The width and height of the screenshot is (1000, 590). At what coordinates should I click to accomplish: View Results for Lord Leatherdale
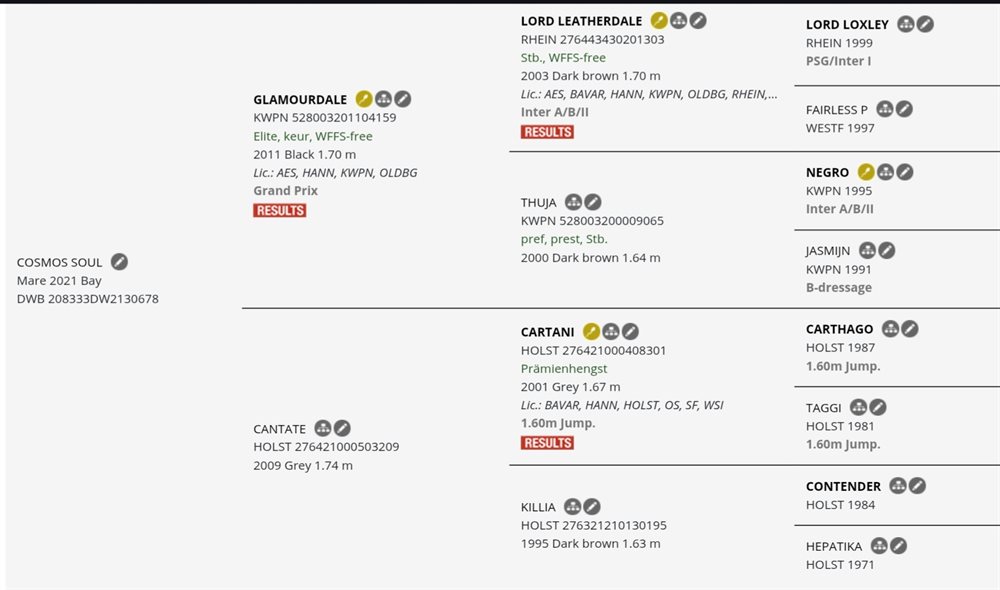(547, 132)
